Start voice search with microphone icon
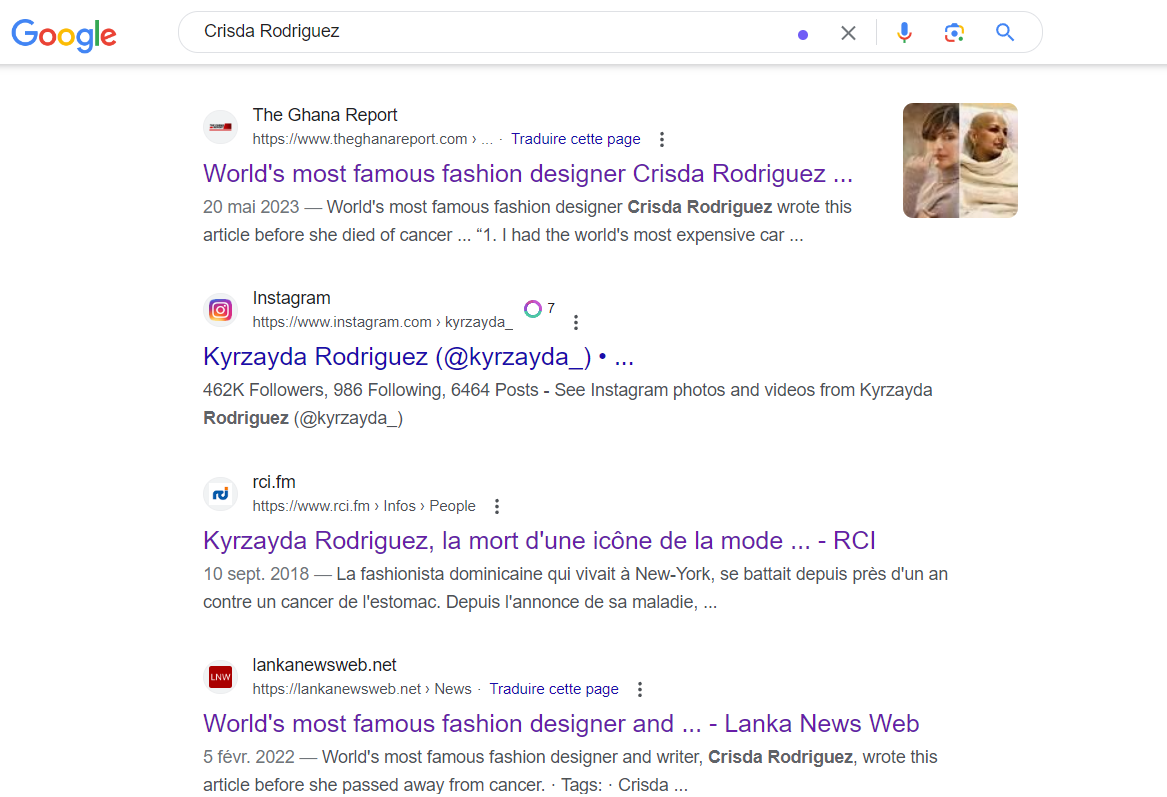Viewport: 1167px width, 797px height. click(904, 33)
